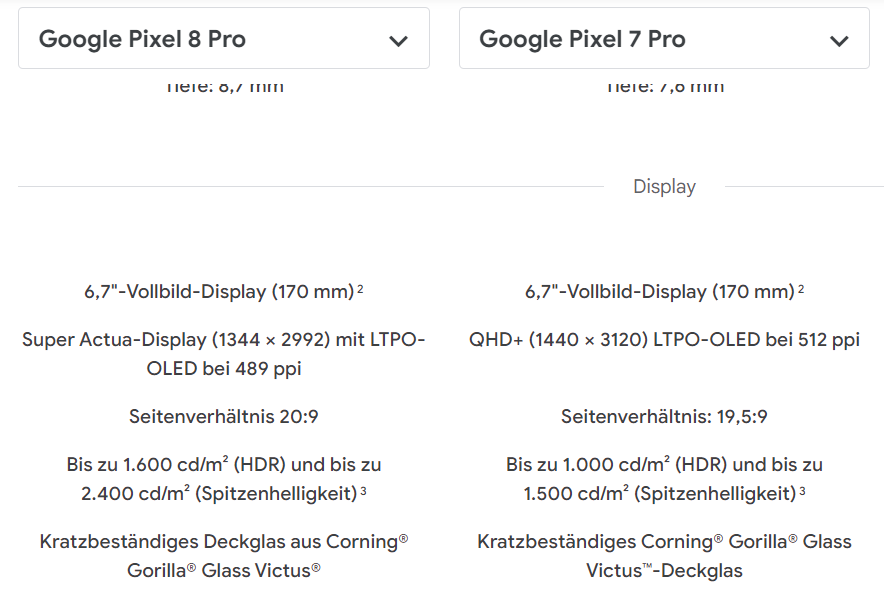This screenshot has width=884, height=592.
Task: Open the Google Pixel 7 Pro dropdown
Action: [664, 40]
